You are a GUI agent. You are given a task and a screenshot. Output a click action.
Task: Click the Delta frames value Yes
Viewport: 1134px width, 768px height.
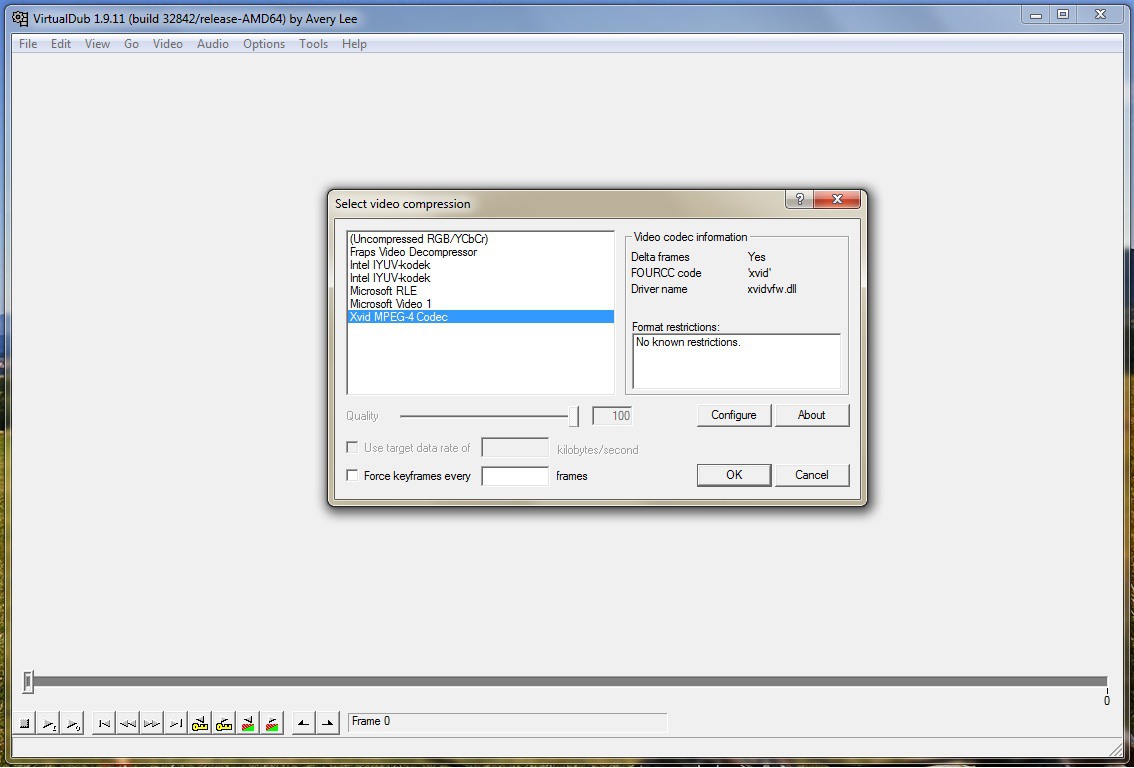point(756,257)
